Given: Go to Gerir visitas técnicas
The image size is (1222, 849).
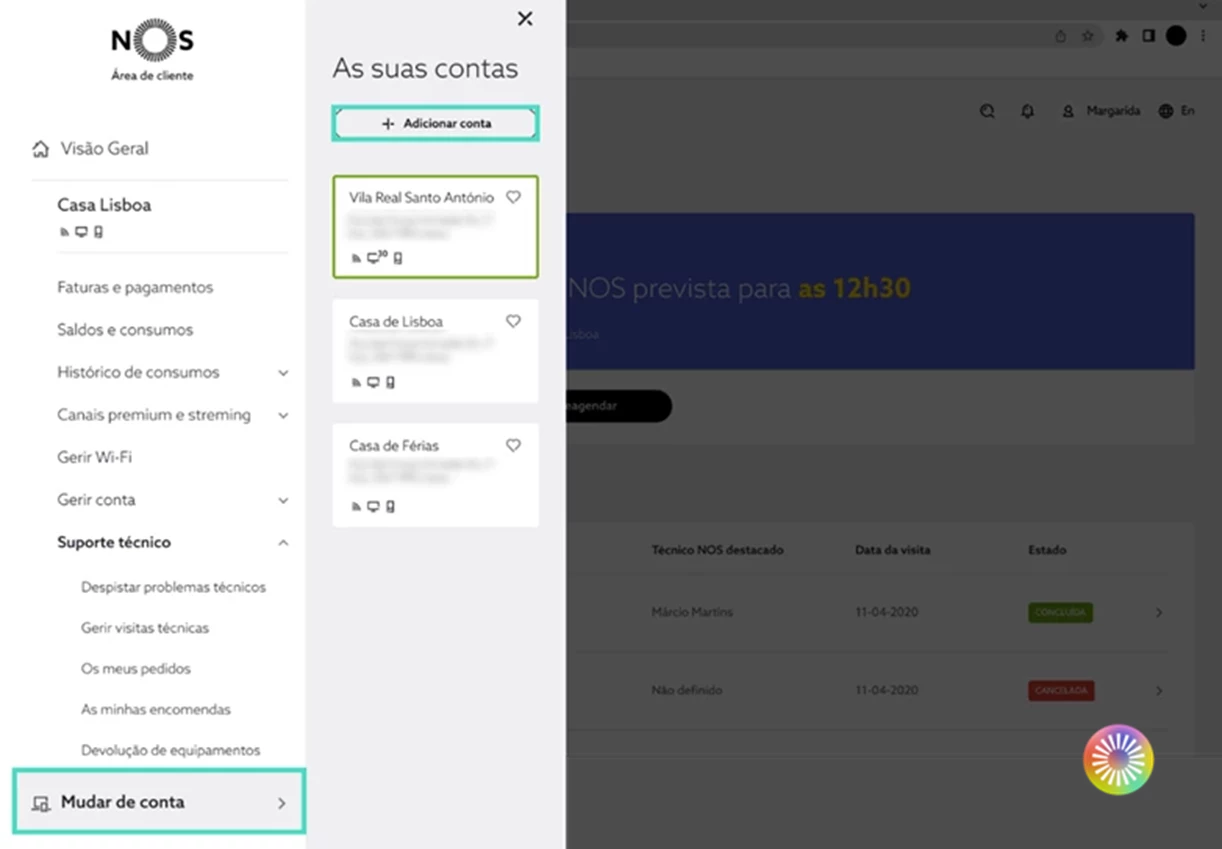Looking at the screenshot, I should 145,628.
